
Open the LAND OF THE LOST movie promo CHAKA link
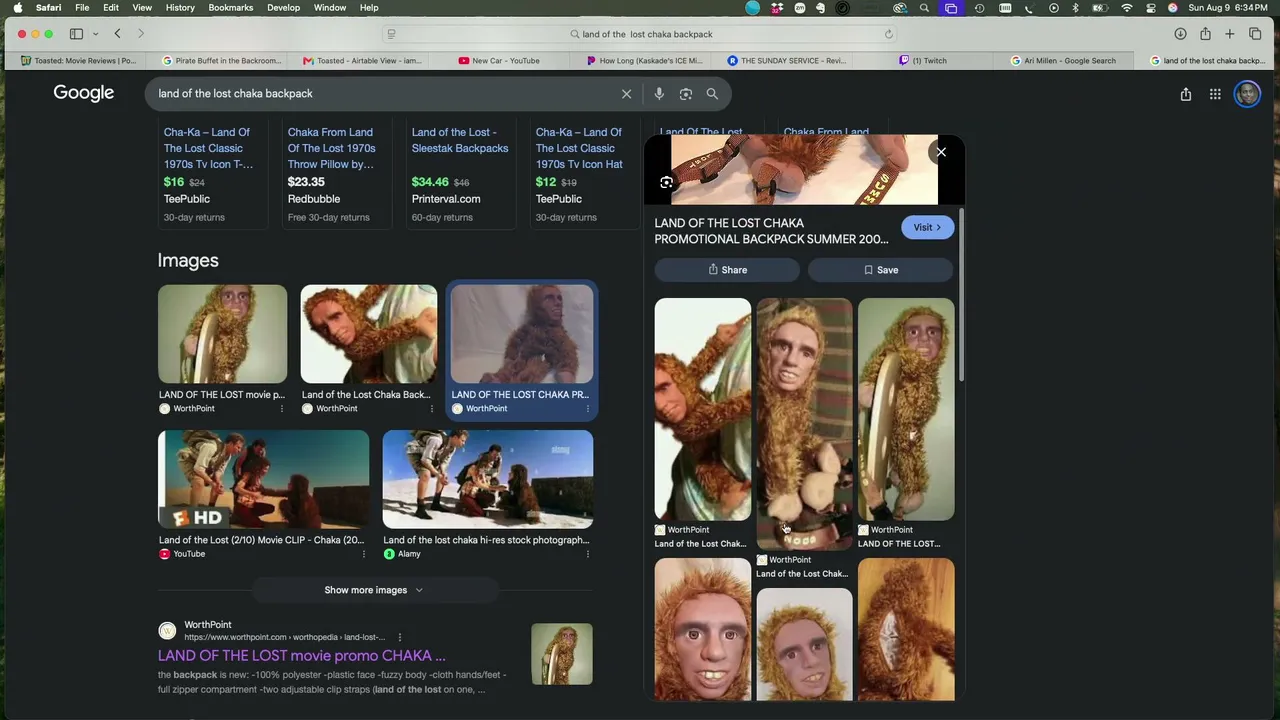click(302, 656)
